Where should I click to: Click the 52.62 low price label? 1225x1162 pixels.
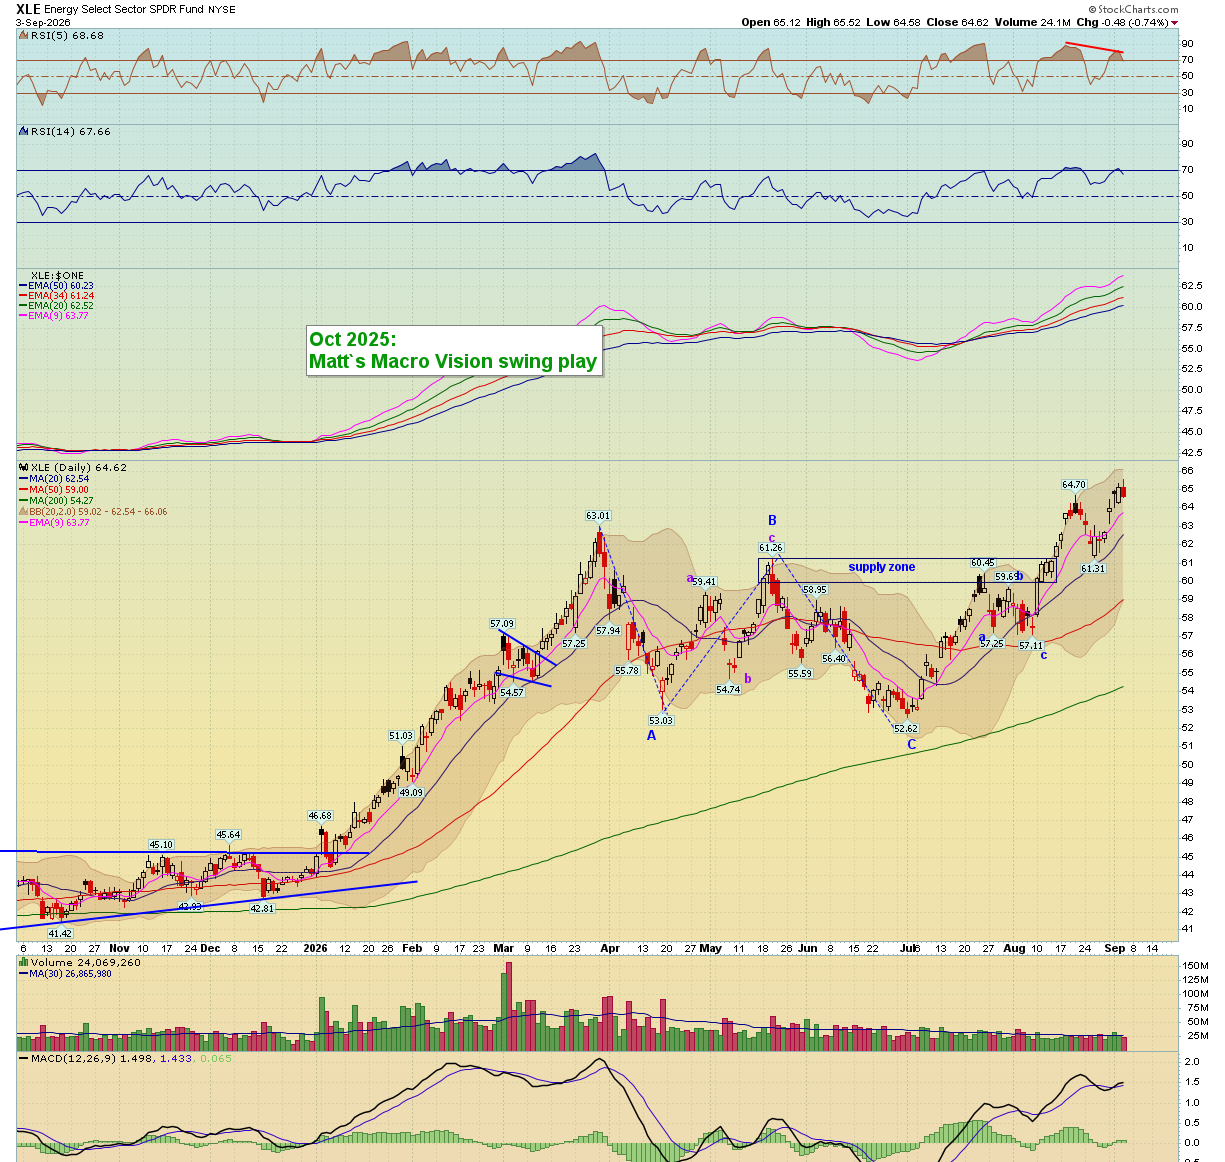coord(906,729)
